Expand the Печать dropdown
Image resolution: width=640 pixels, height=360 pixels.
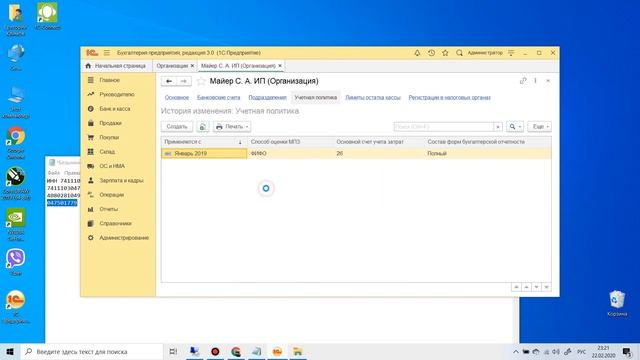232,127
